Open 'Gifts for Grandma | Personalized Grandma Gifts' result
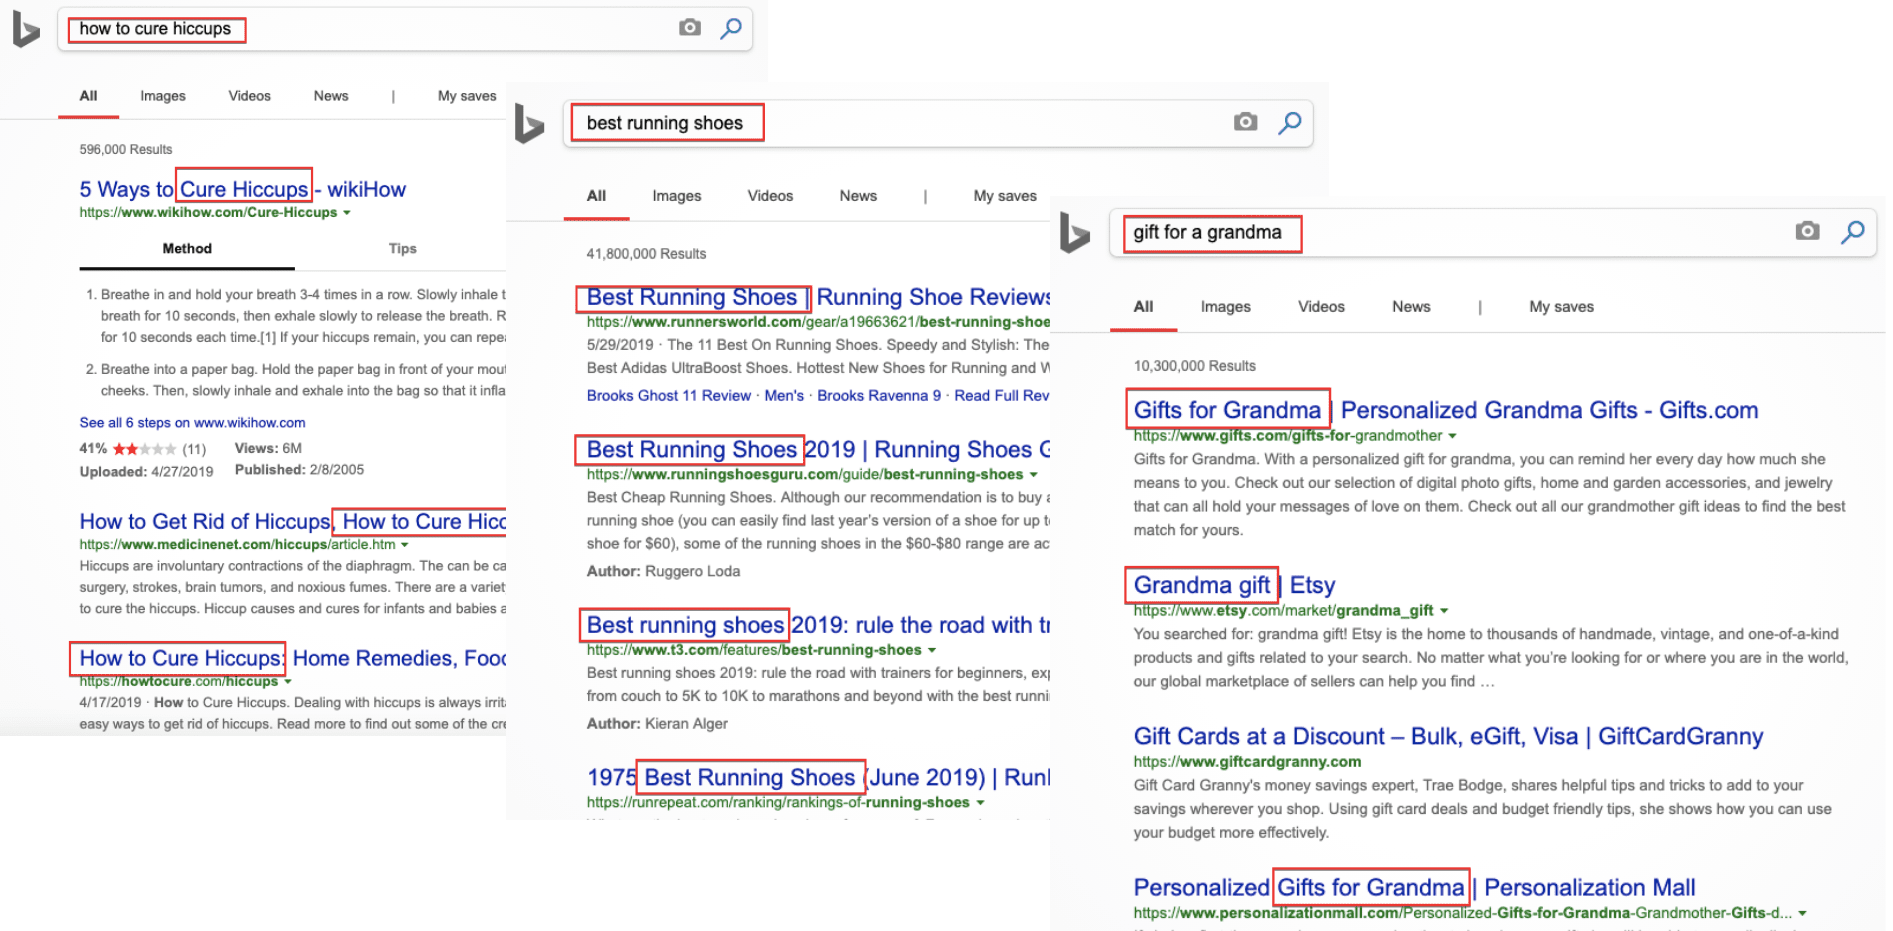 click(x=1446, y=410)
